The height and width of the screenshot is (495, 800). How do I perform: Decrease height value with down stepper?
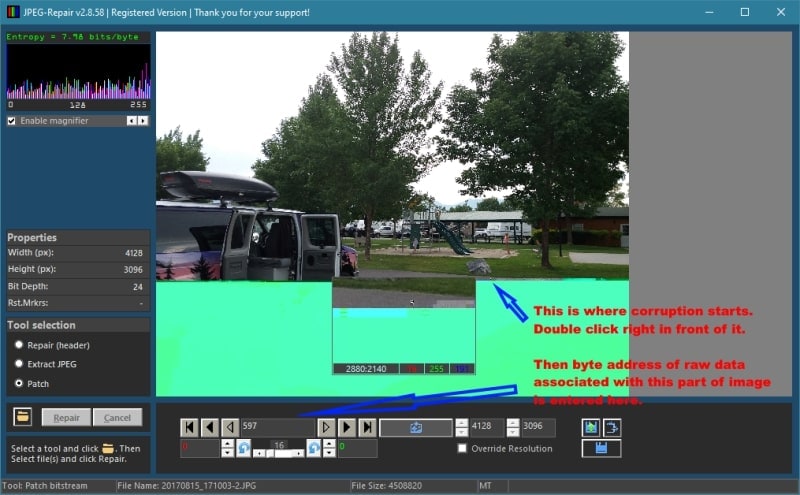pos(513,432)
